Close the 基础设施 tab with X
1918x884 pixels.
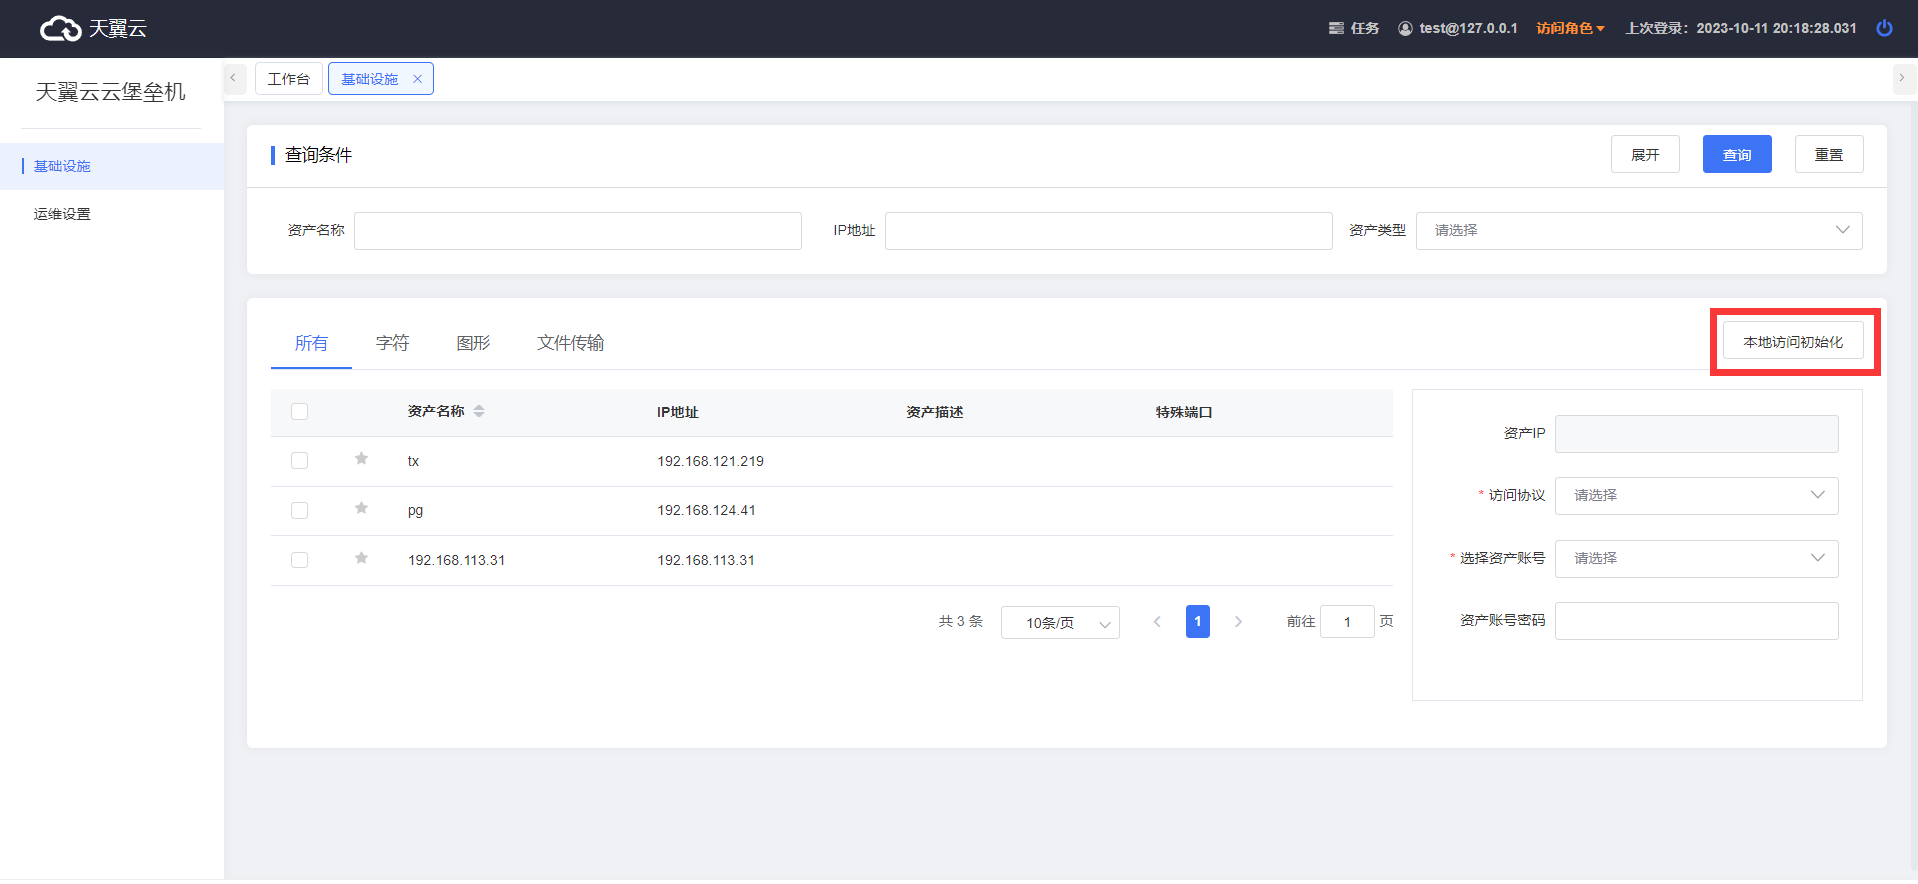[x=418, y=79]
